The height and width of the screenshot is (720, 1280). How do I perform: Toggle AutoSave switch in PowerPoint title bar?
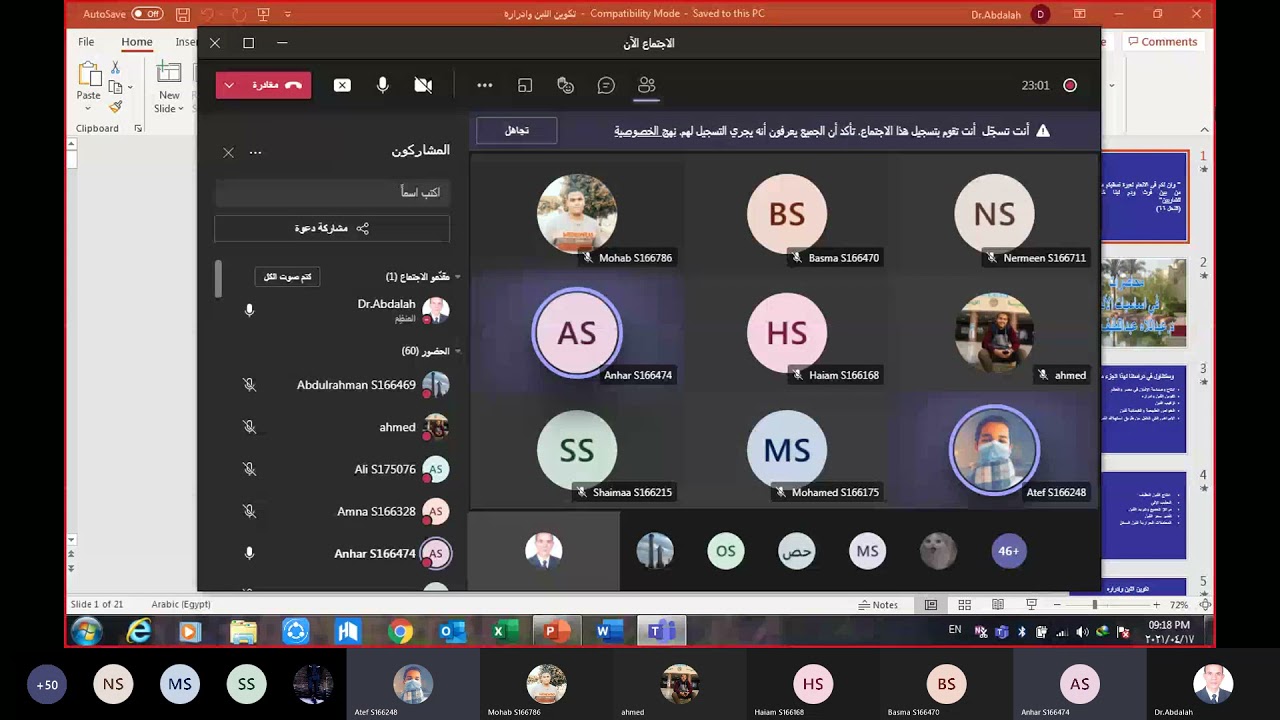coord(146,14)
